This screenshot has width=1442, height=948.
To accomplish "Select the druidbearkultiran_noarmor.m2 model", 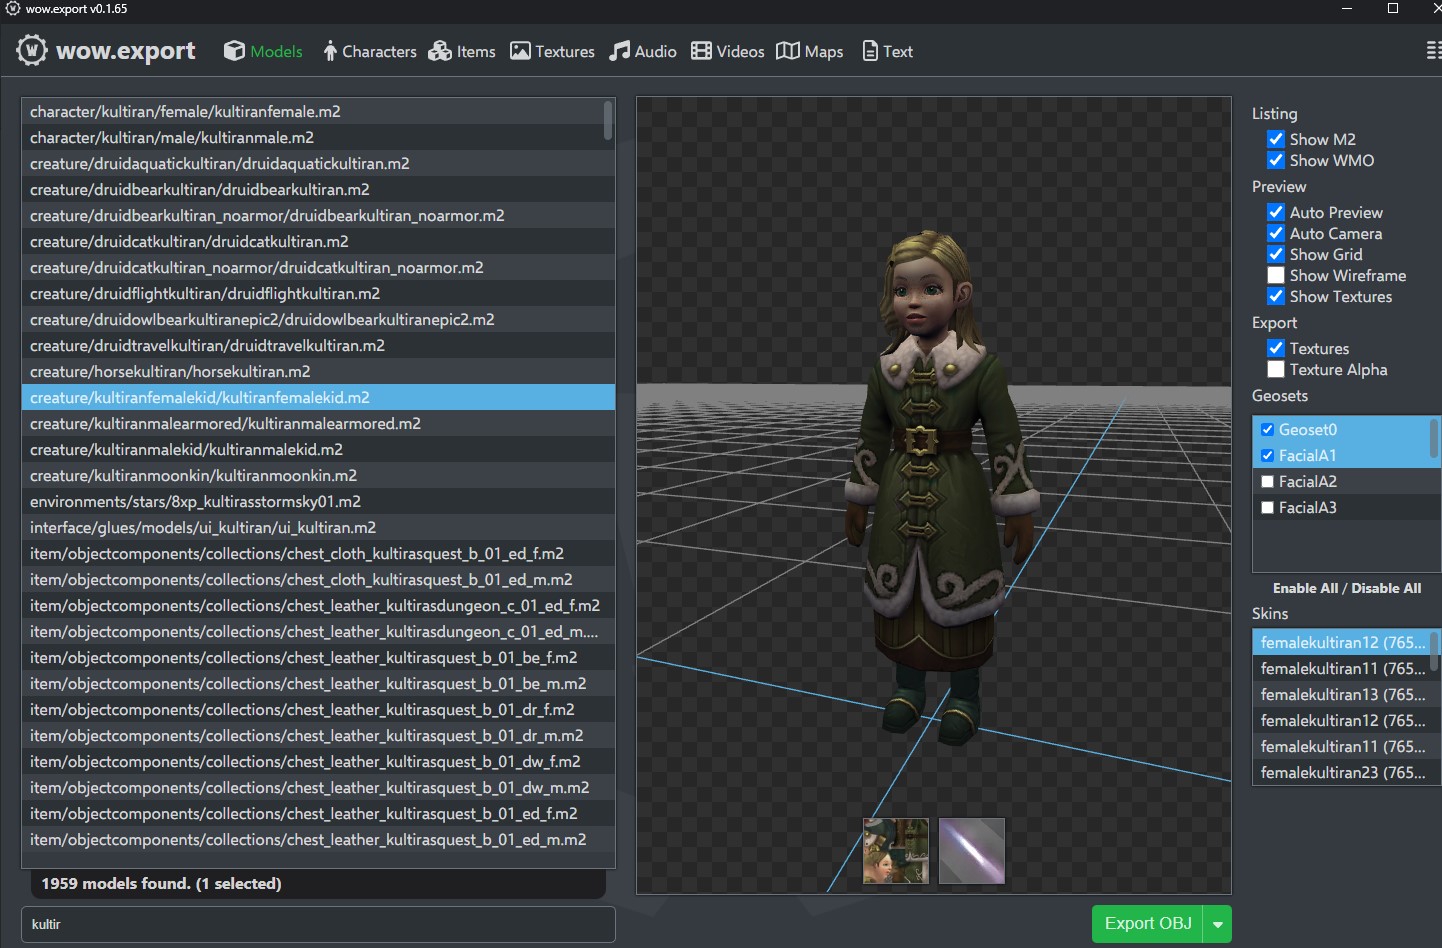I will coord(318,215).
